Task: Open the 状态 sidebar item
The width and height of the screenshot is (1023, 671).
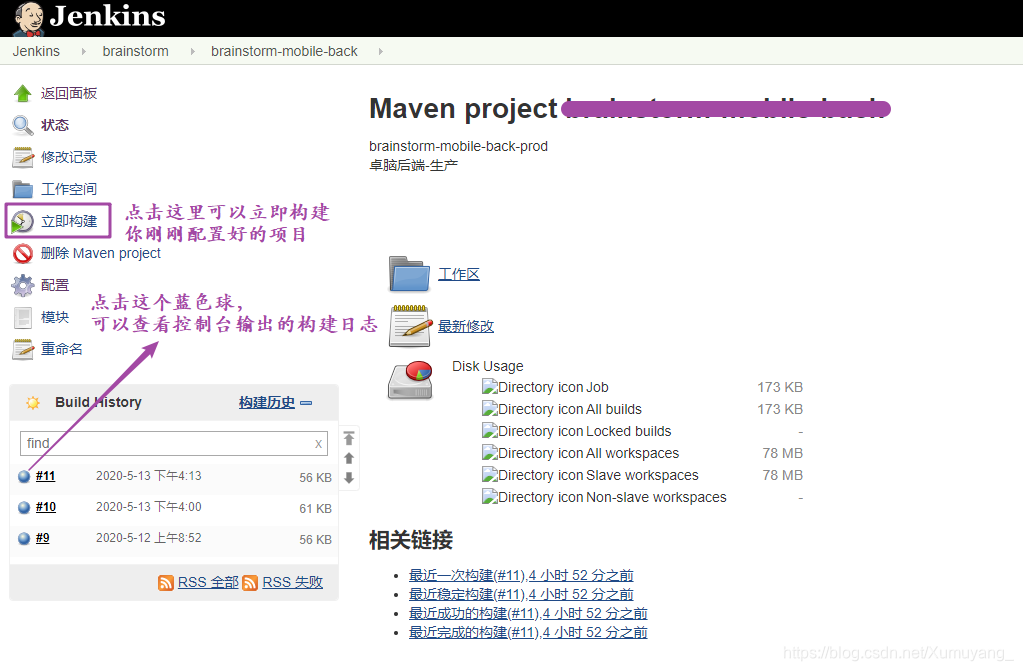Action: 55,125
